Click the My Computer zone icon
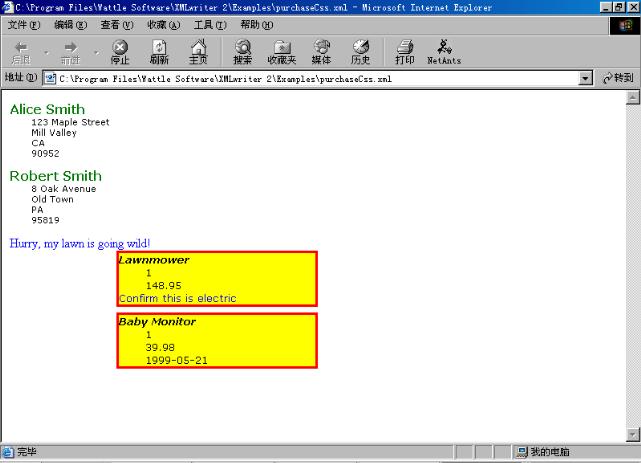Screen dimensions: 641x463 (x=521, y=452)
